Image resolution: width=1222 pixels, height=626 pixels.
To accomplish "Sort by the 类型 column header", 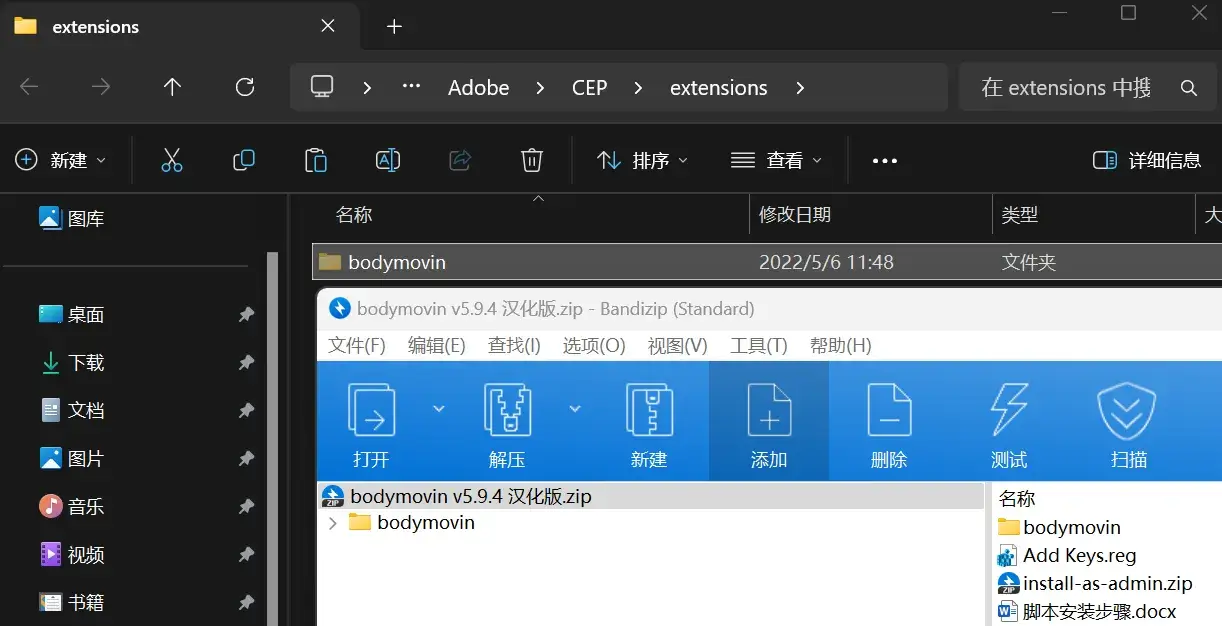I will 1020,215.
